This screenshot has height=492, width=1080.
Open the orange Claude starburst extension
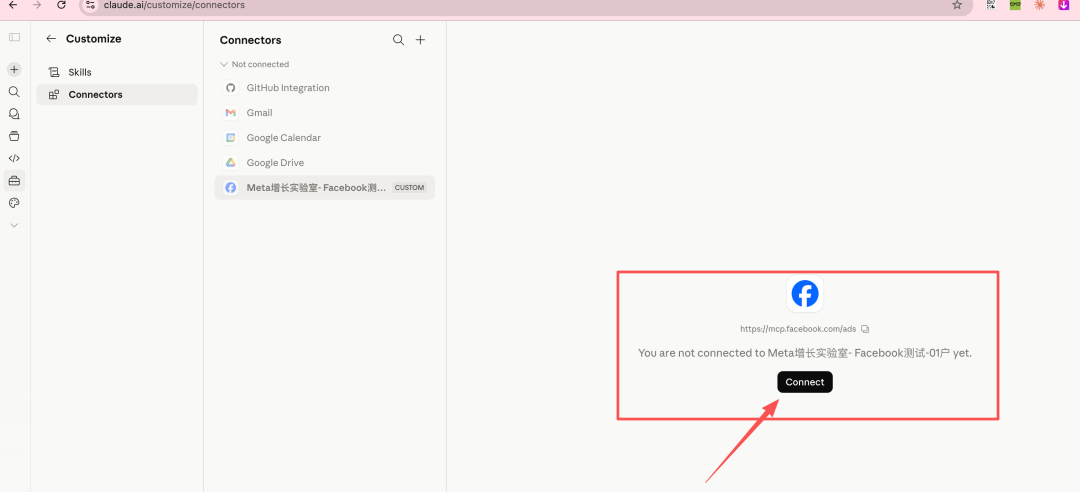coord(1039,5)
